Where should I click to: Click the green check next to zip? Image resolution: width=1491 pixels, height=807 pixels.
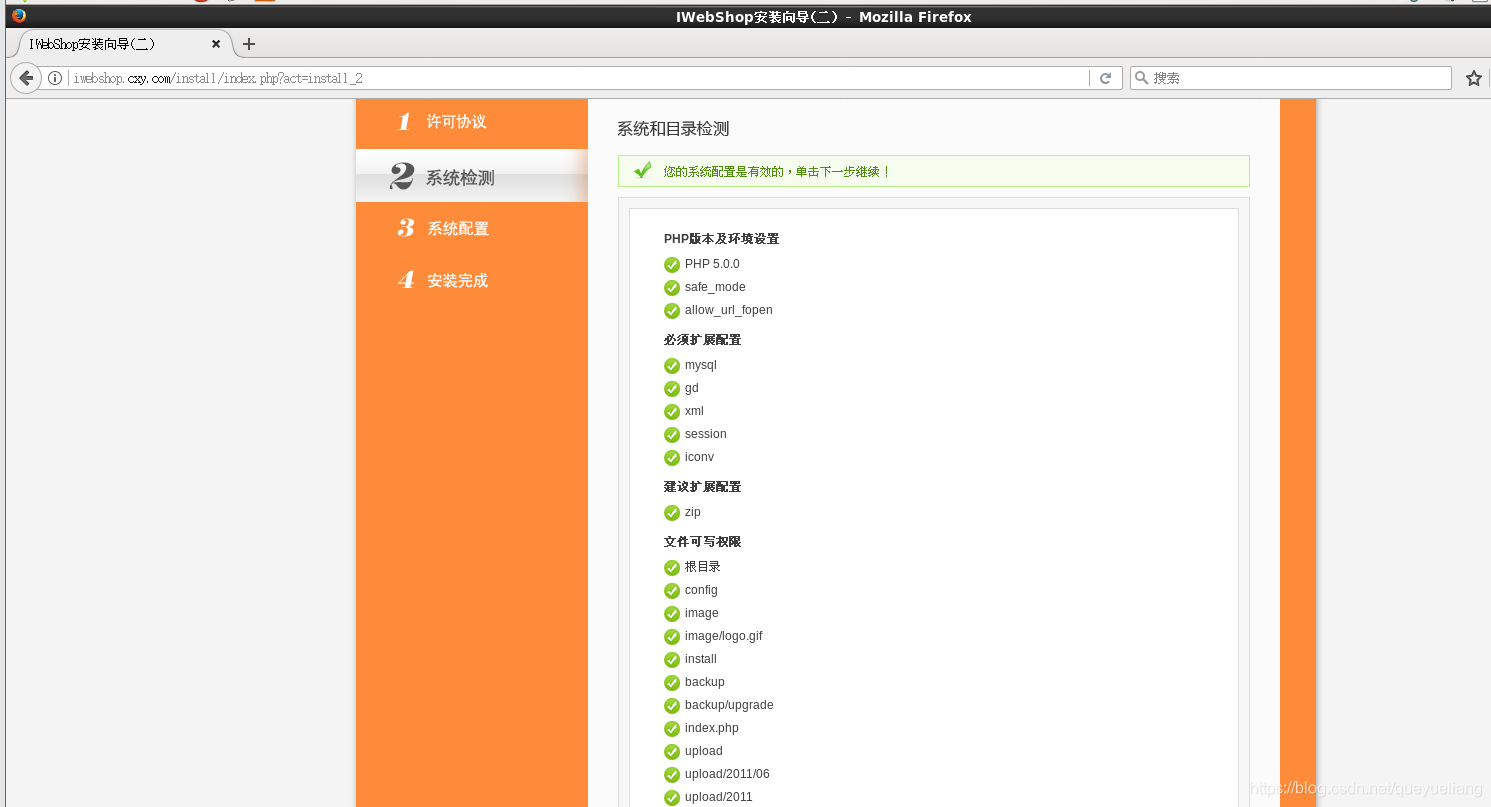672,513
